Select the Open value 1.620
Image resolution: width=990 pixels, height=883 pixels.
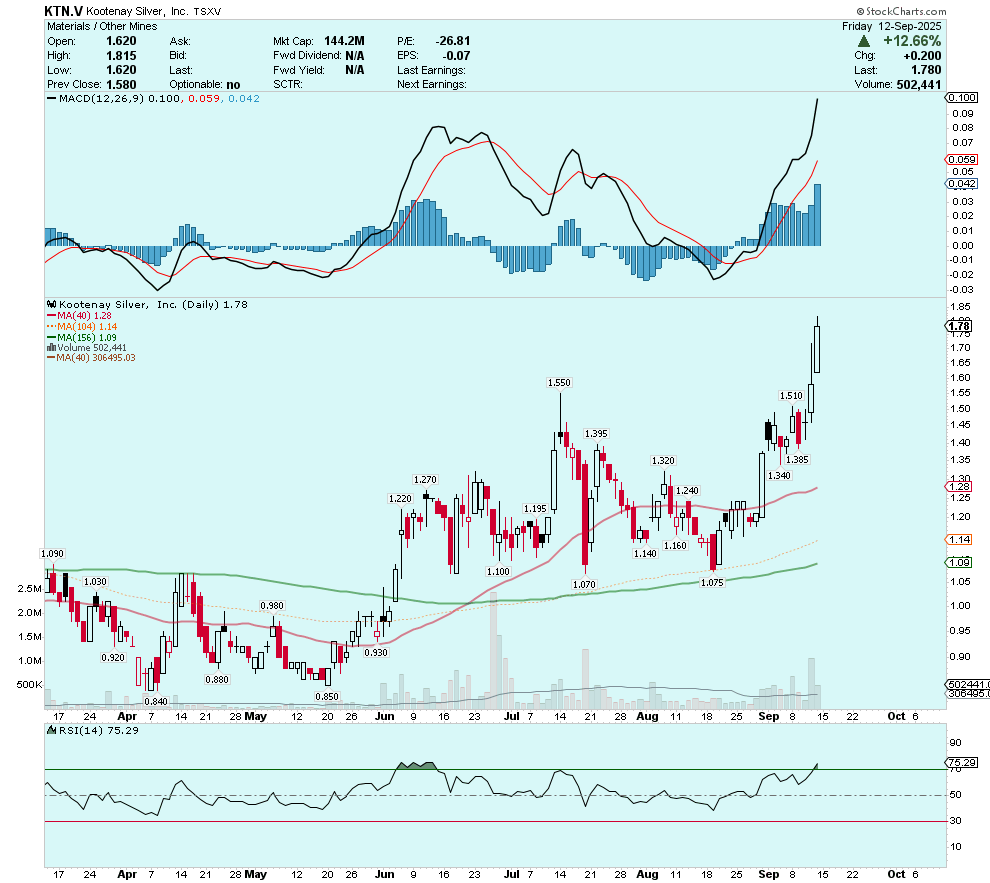(x=121, y=41)
